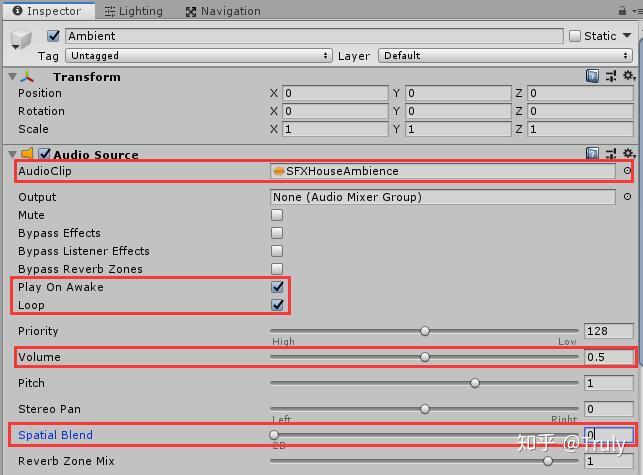
Task: Click the Volume value field 0.5
Action: click(609, 357)
